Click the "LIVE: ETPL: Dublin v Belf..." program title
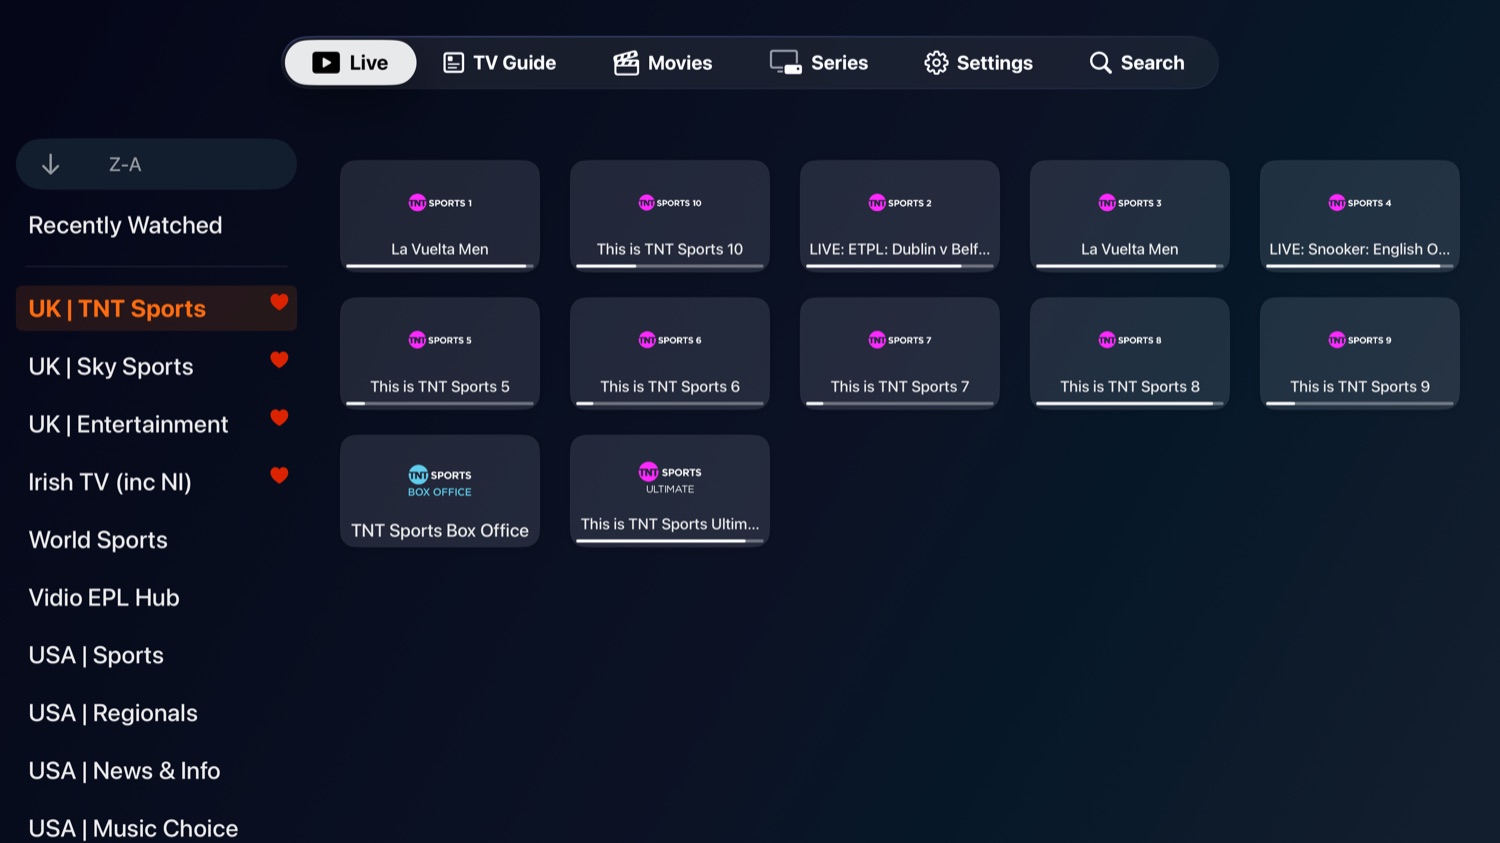Screen dimensions: 1500x843 pyautogui.click(x=900, y=249)
